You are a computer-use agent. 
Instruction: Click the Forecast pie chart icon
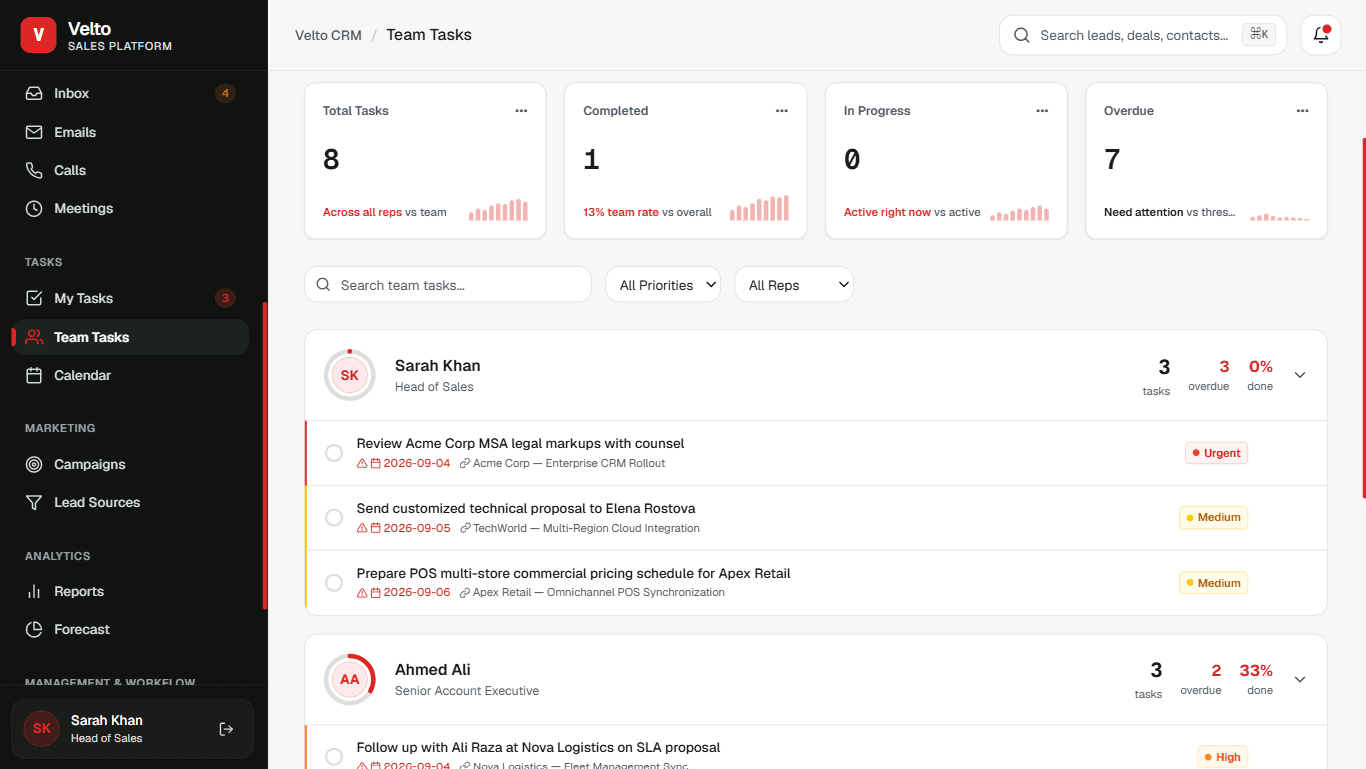click(34, 629)
